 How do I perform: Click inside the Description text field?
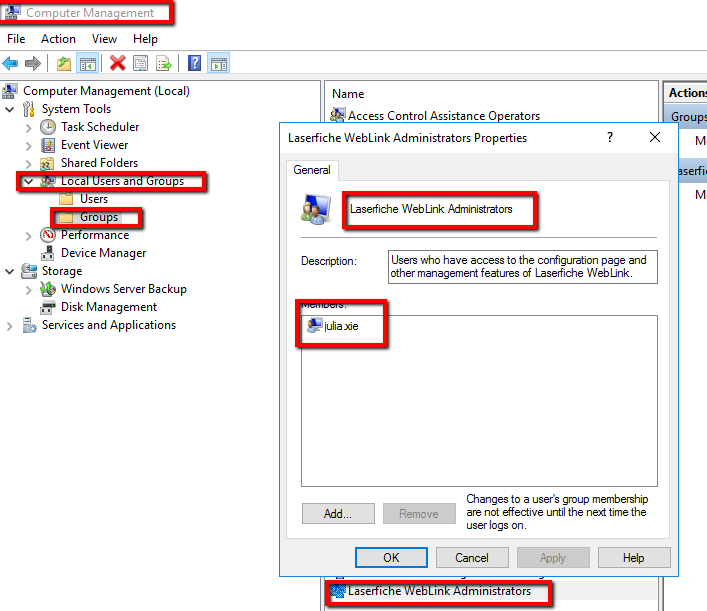[523, 267]
